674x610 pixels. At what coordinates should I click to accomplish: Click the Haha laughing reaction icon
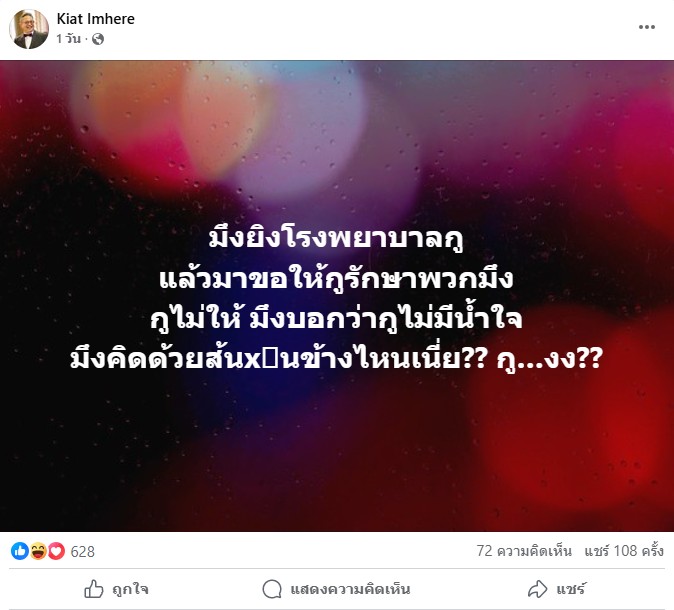38,551
